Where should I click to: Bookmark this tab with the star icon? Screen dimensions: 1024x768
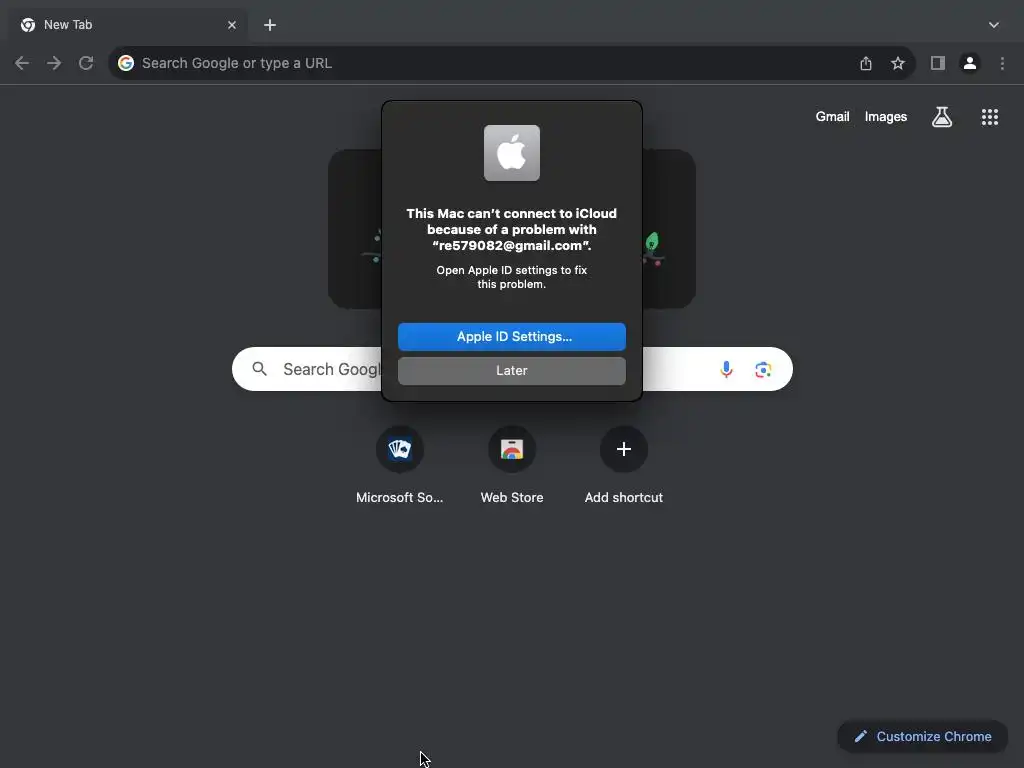coord(898,63)
